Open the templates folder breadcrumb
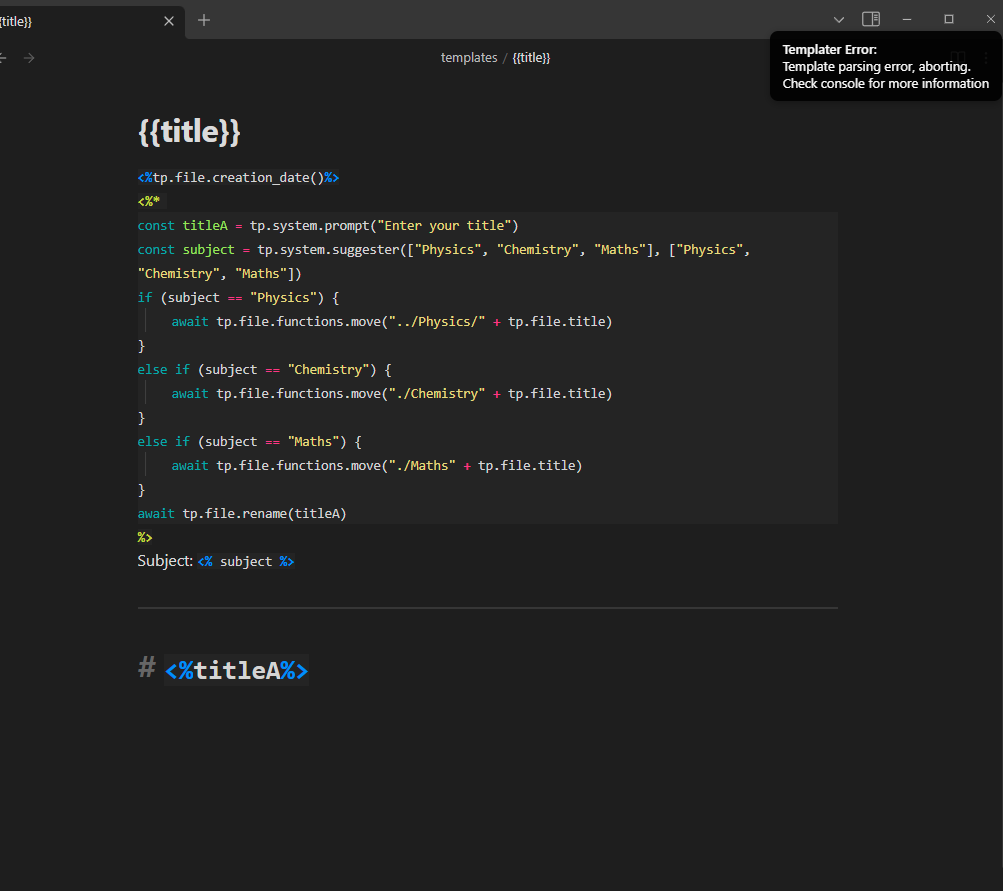The image size is (1003, 891). (469, 57)
